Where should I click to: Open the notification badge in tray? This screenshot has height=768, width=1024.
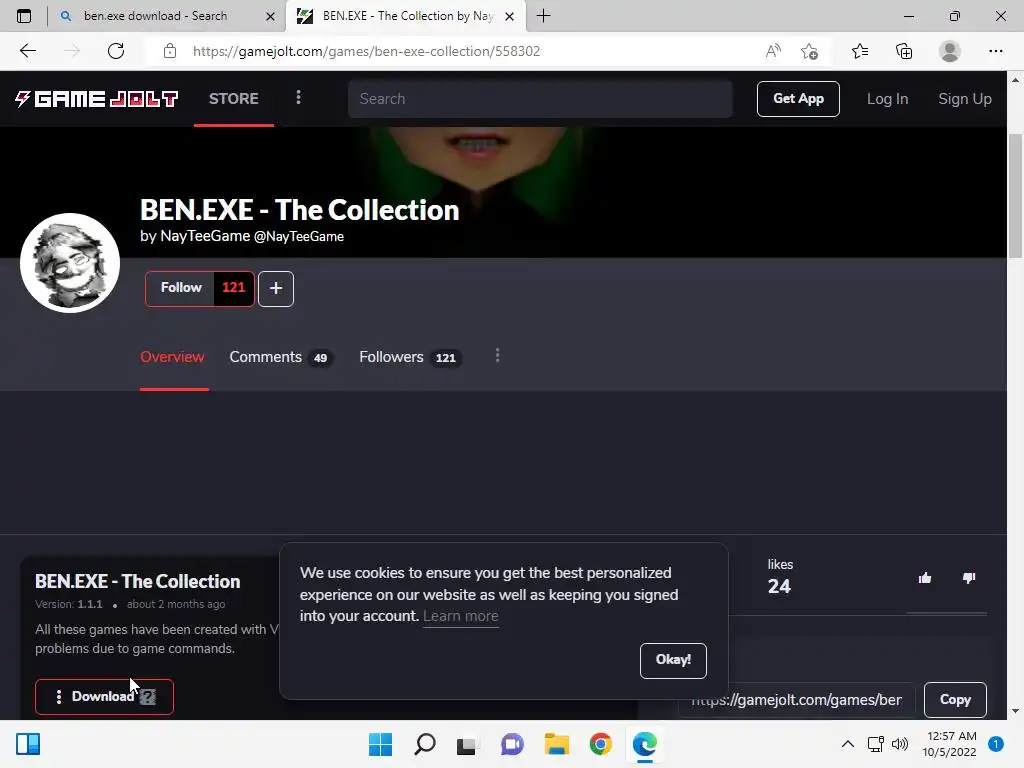tap(996, 744)
